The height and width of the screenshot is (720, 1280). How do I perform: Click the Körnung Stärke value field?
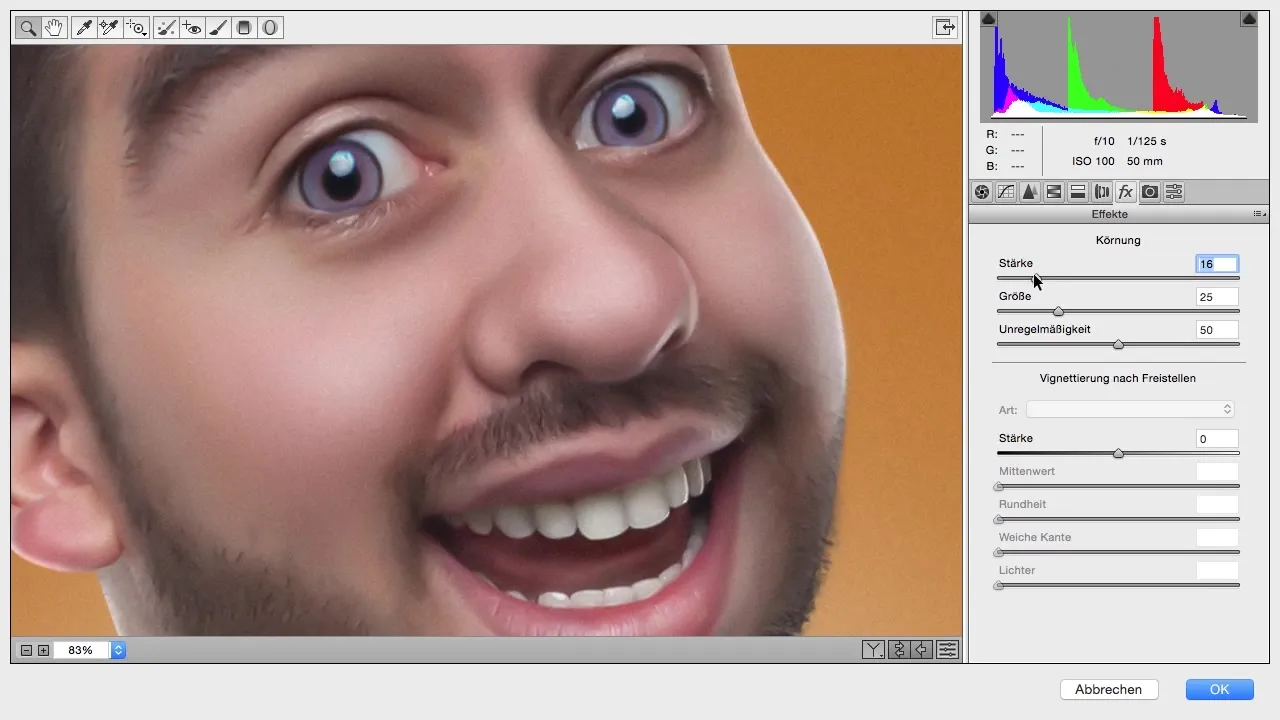coord(1217,264)
